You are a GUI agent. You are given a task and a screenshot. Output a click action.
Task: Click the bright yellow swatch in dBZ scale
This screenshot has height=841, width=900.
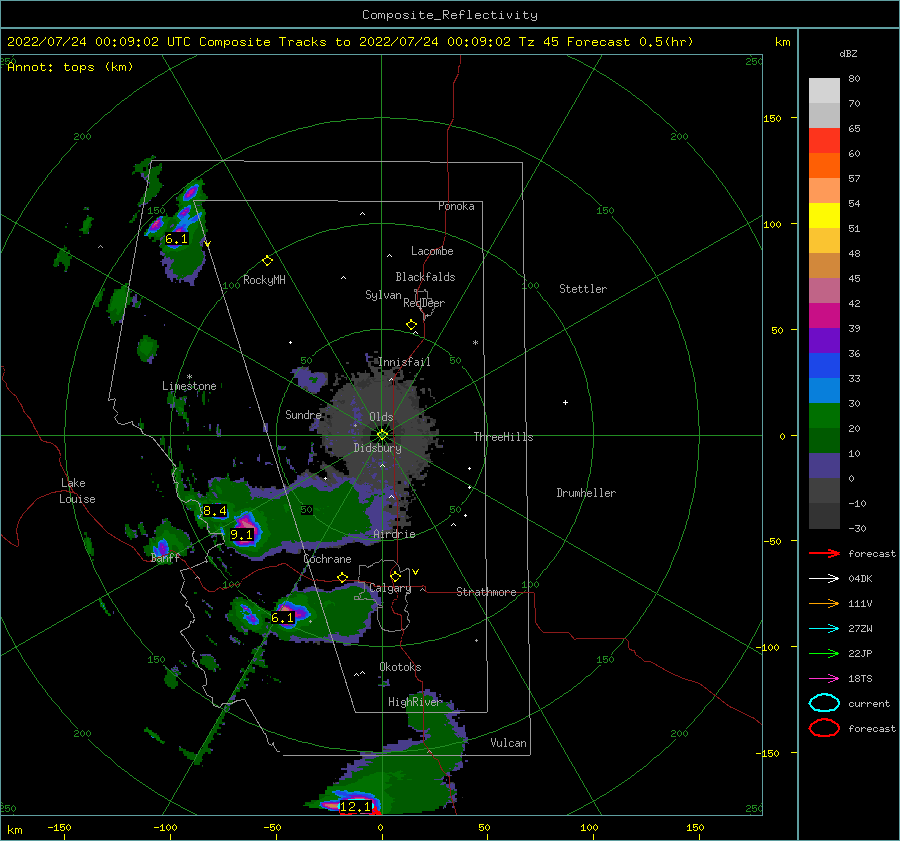point(824,216)
